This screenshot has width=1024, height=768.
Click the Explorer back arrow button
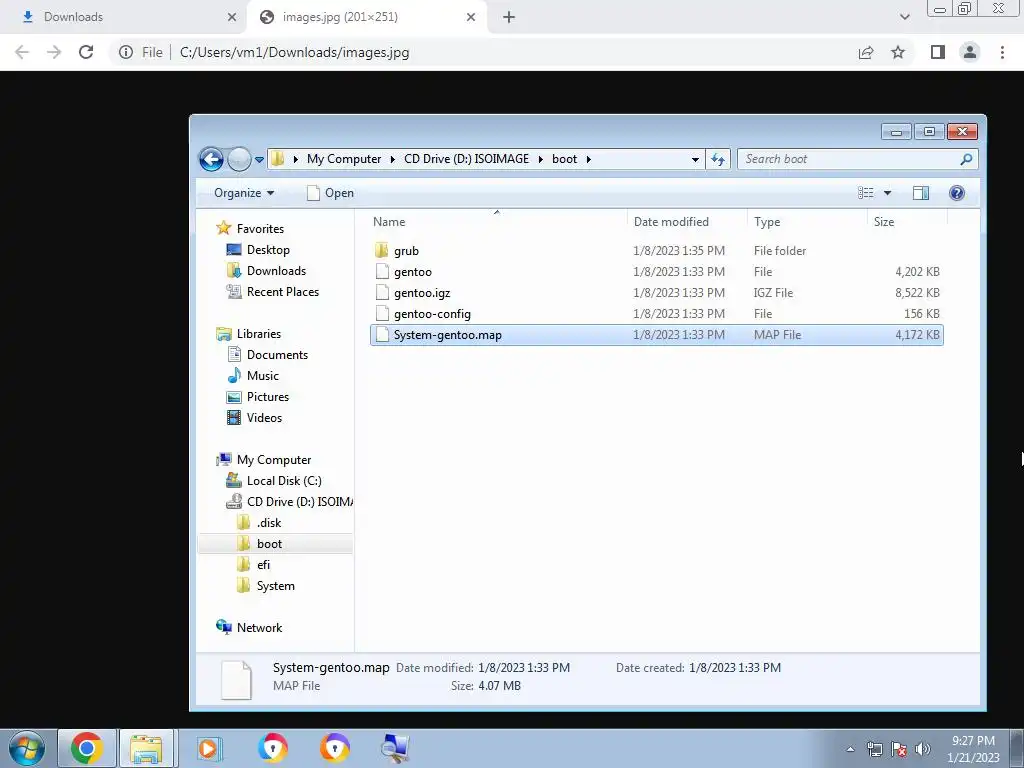pos(211,159)
